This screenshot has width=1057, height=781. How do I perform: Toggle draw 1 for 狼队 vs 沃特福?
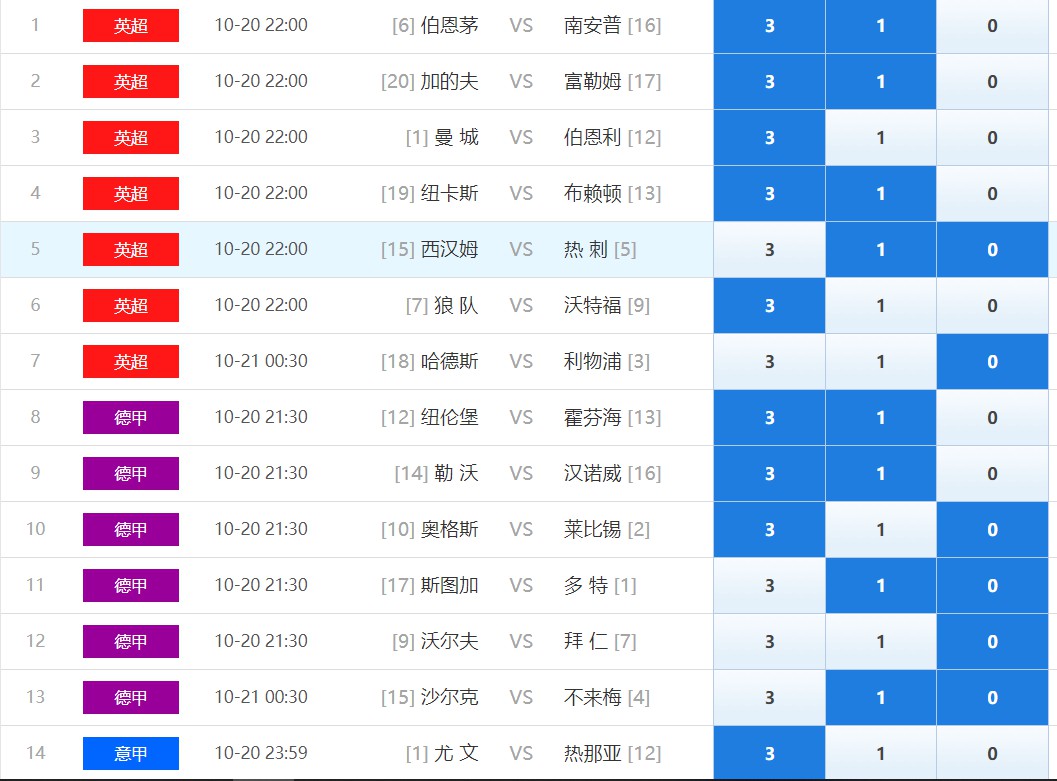tap(880, 305)
